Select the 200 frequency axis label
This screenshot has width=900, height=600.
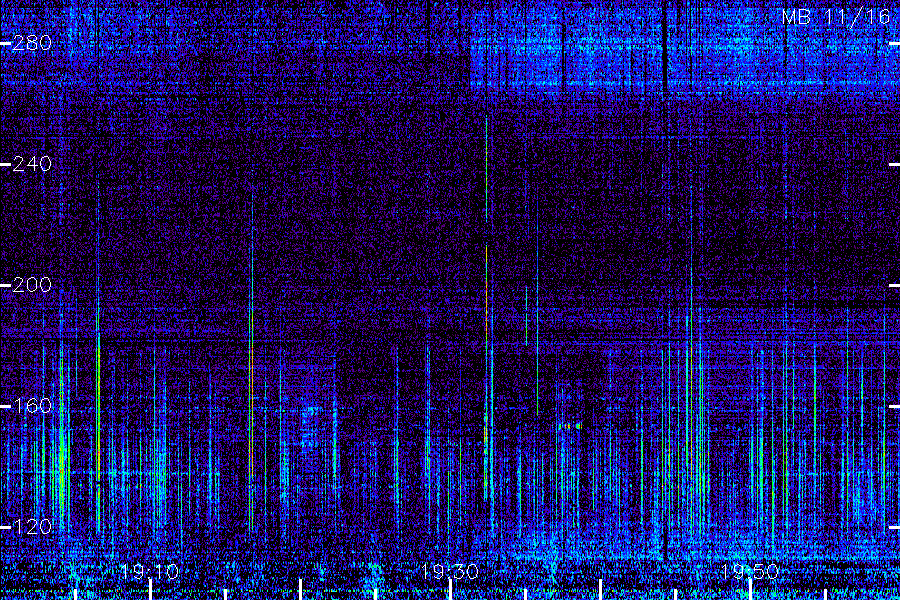(x=32, y=285)
